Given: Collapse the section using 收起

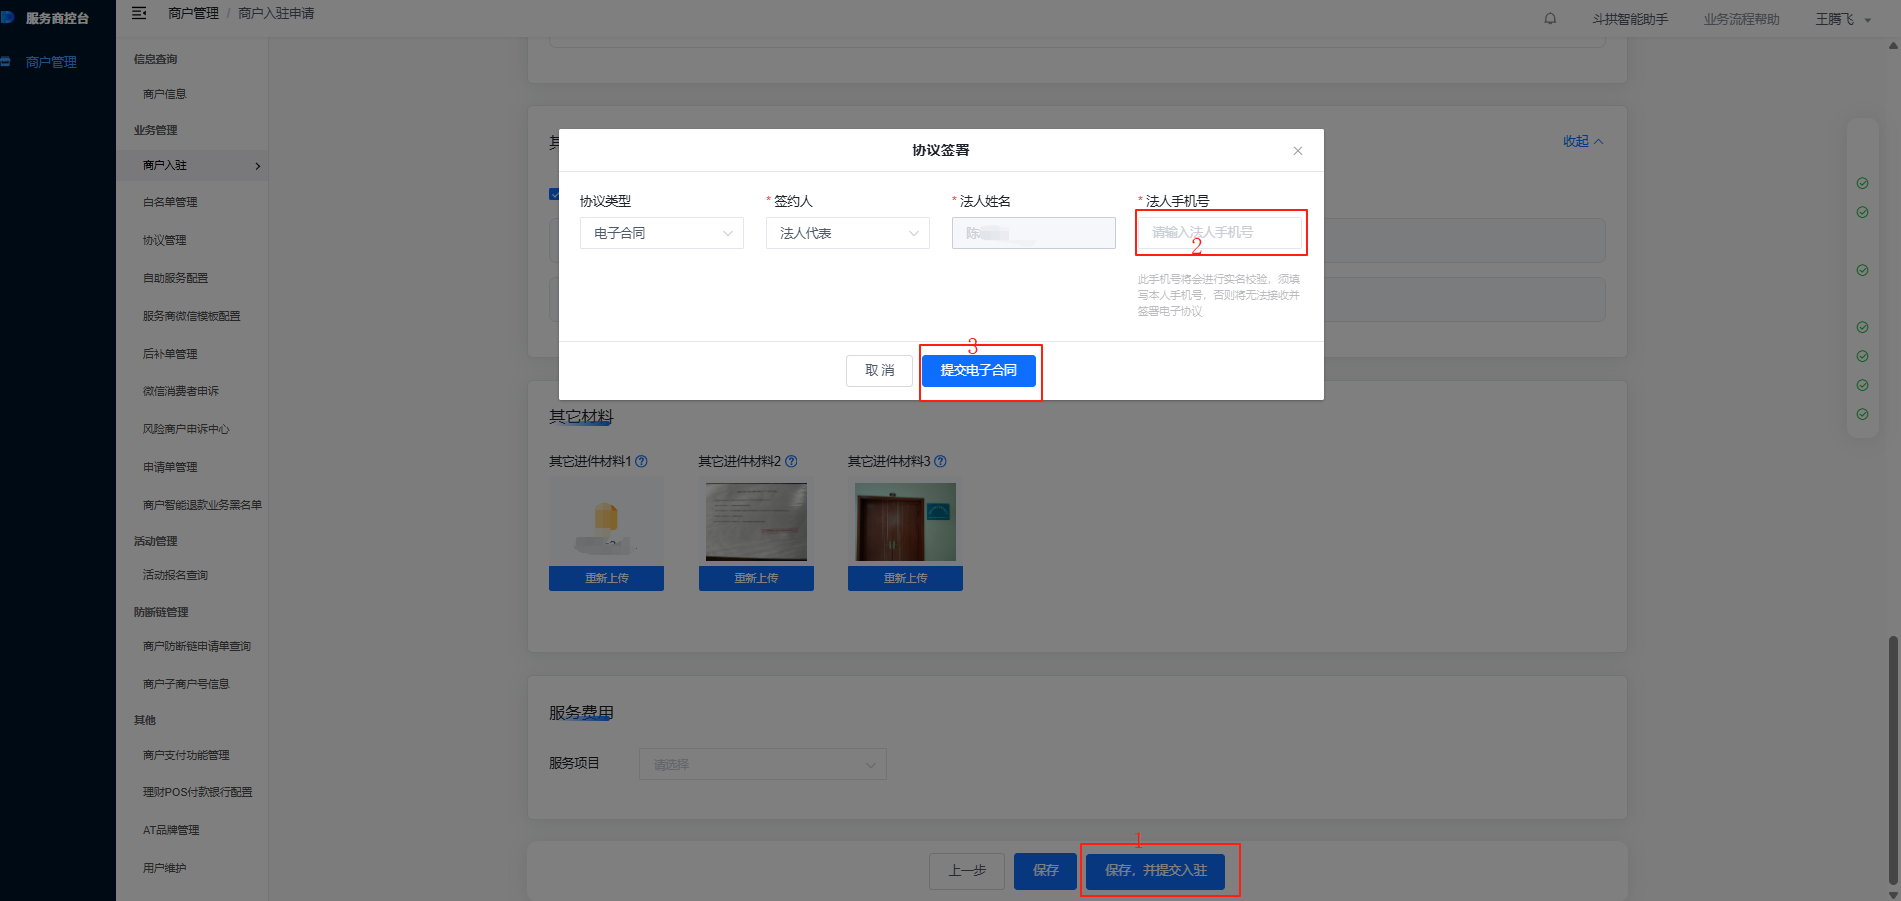Looking at the screenshot, I should tap(1583, 141).
